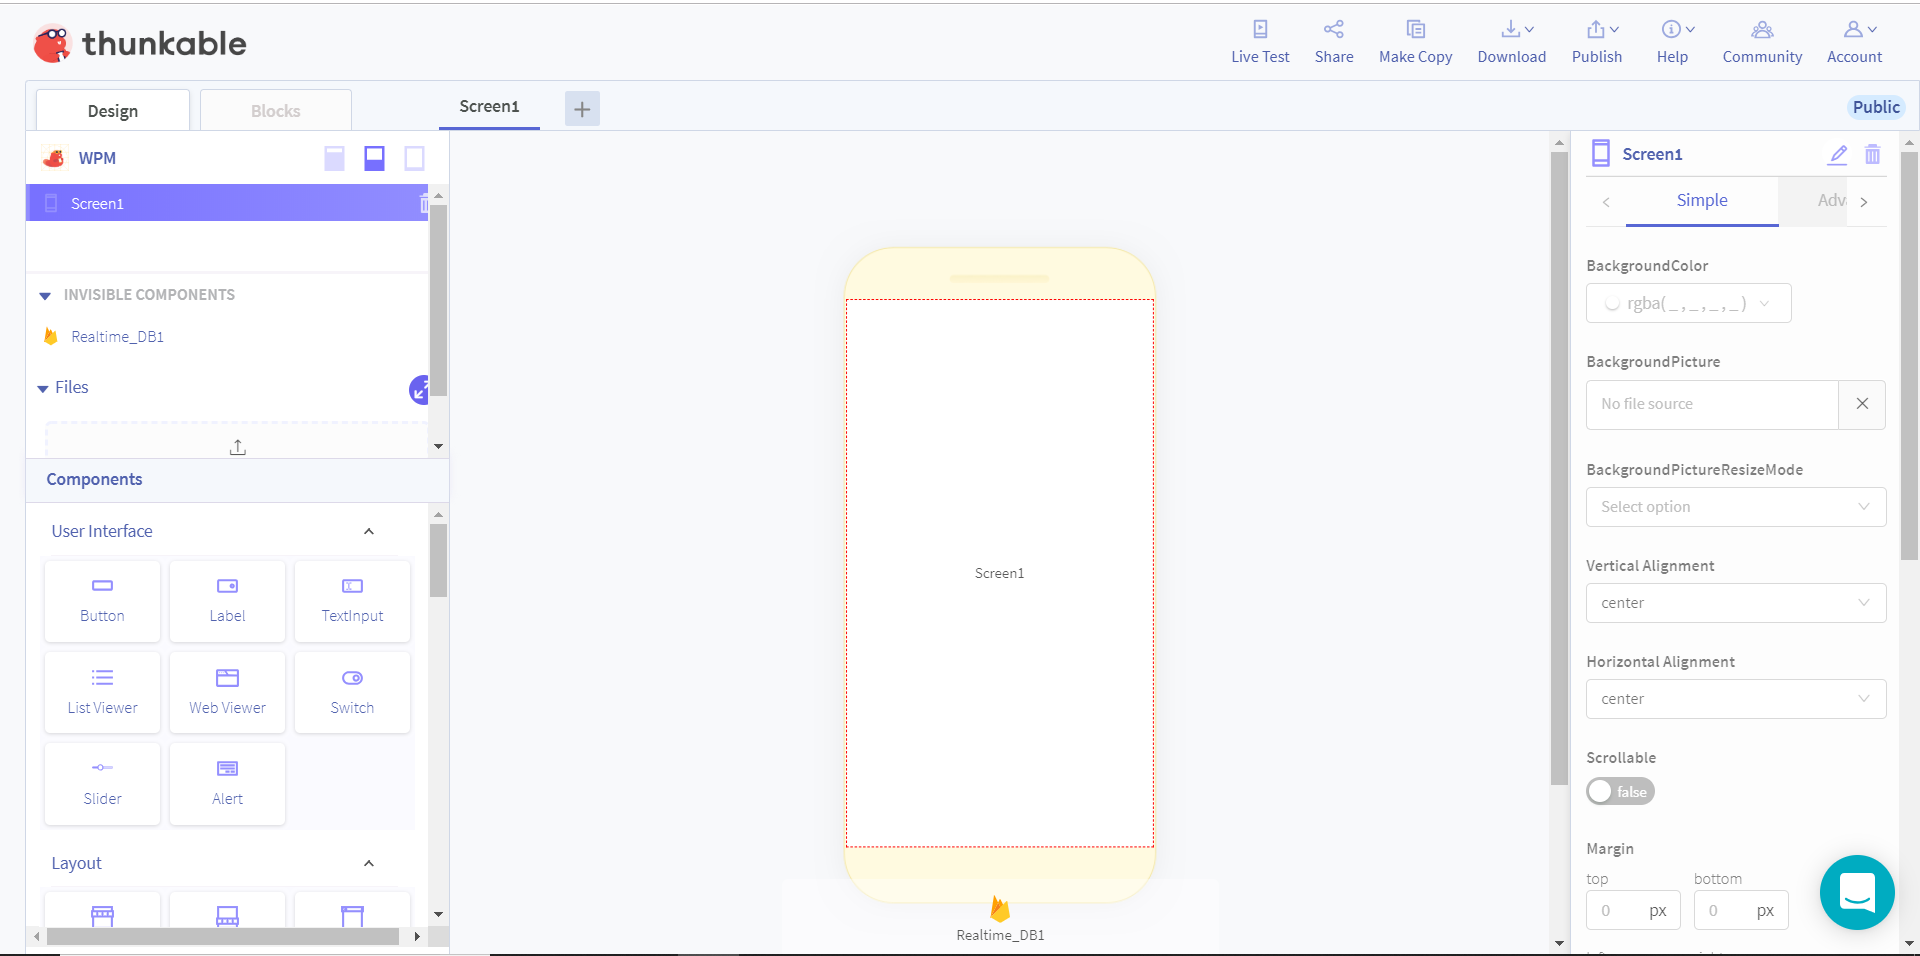This screenshot has width=1920, height=956.
Task: Select the Simple properties tab
Action: [1702, 201]
